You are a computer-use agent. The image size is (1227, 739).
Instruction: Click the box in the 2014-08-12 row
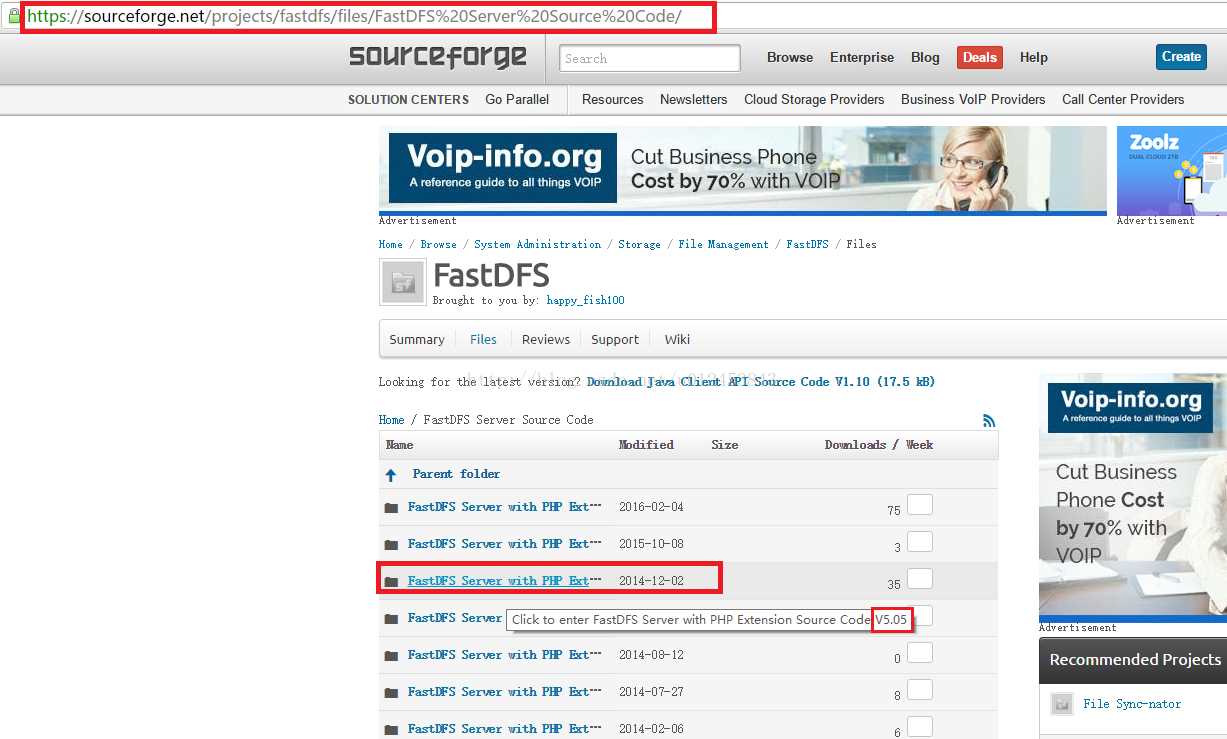[x=920, y=652]
